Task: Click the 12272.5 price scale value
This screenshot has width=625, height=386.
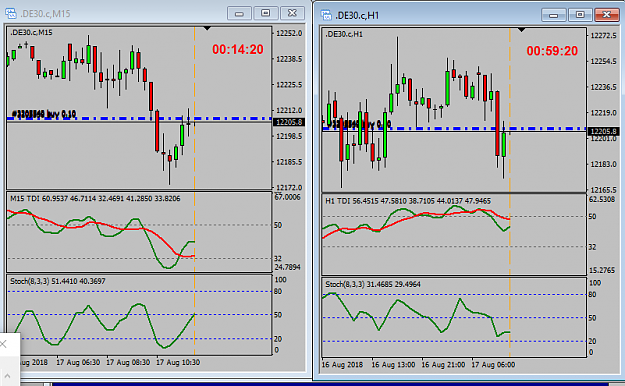Action: (x=603, y=35)
